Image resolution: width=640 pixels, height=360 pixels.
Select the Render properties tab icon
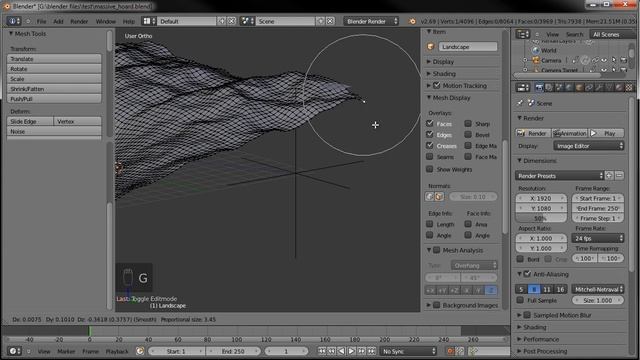[539, 87]
